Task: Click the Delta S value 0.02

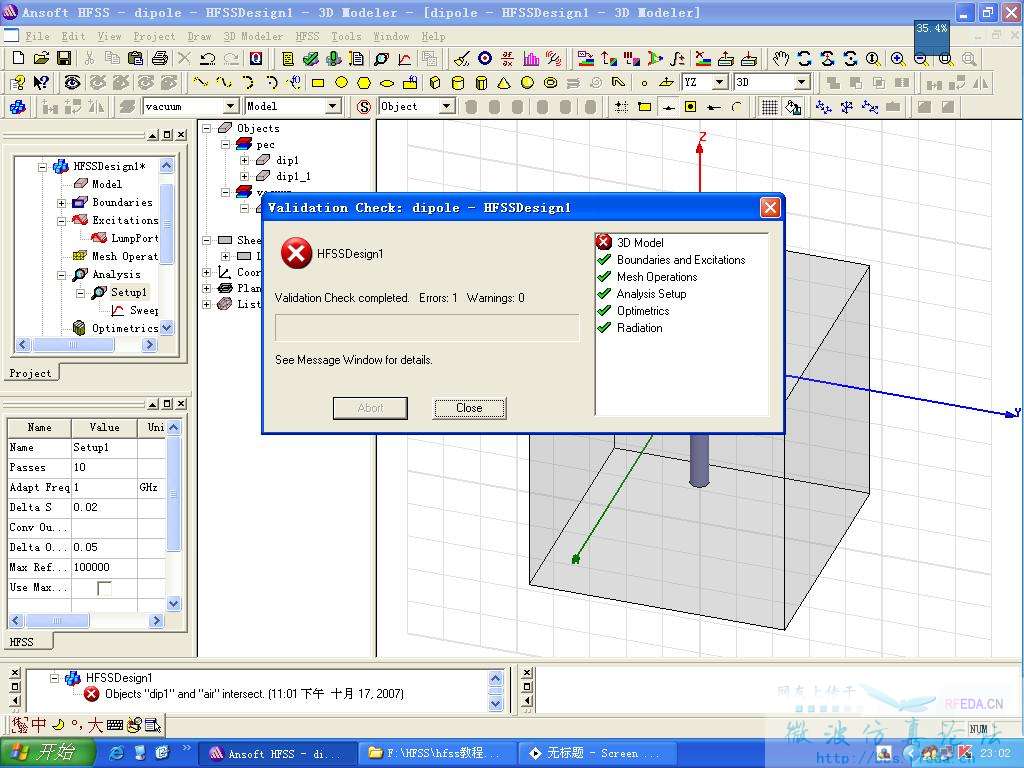Action: point(104,507)
